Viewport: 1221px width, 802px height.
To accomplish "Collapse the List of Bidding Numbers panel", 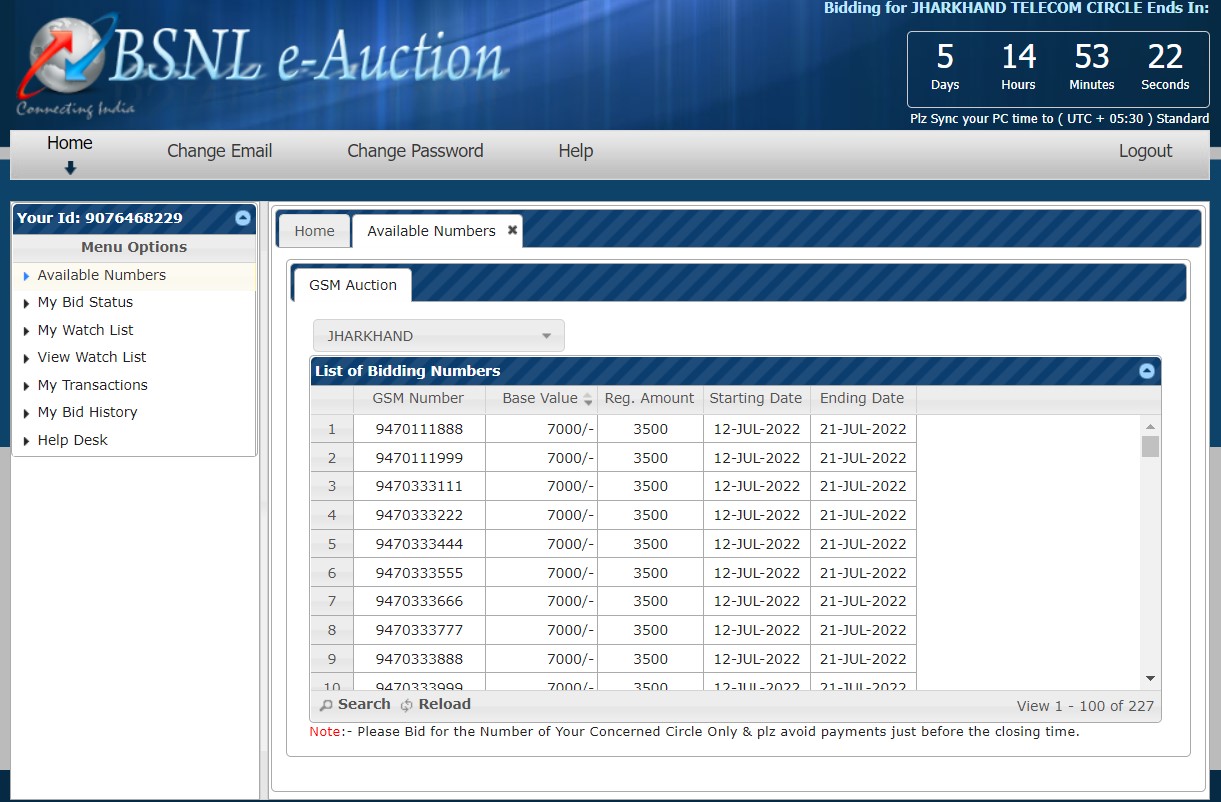I will (x=1147, y=371).
